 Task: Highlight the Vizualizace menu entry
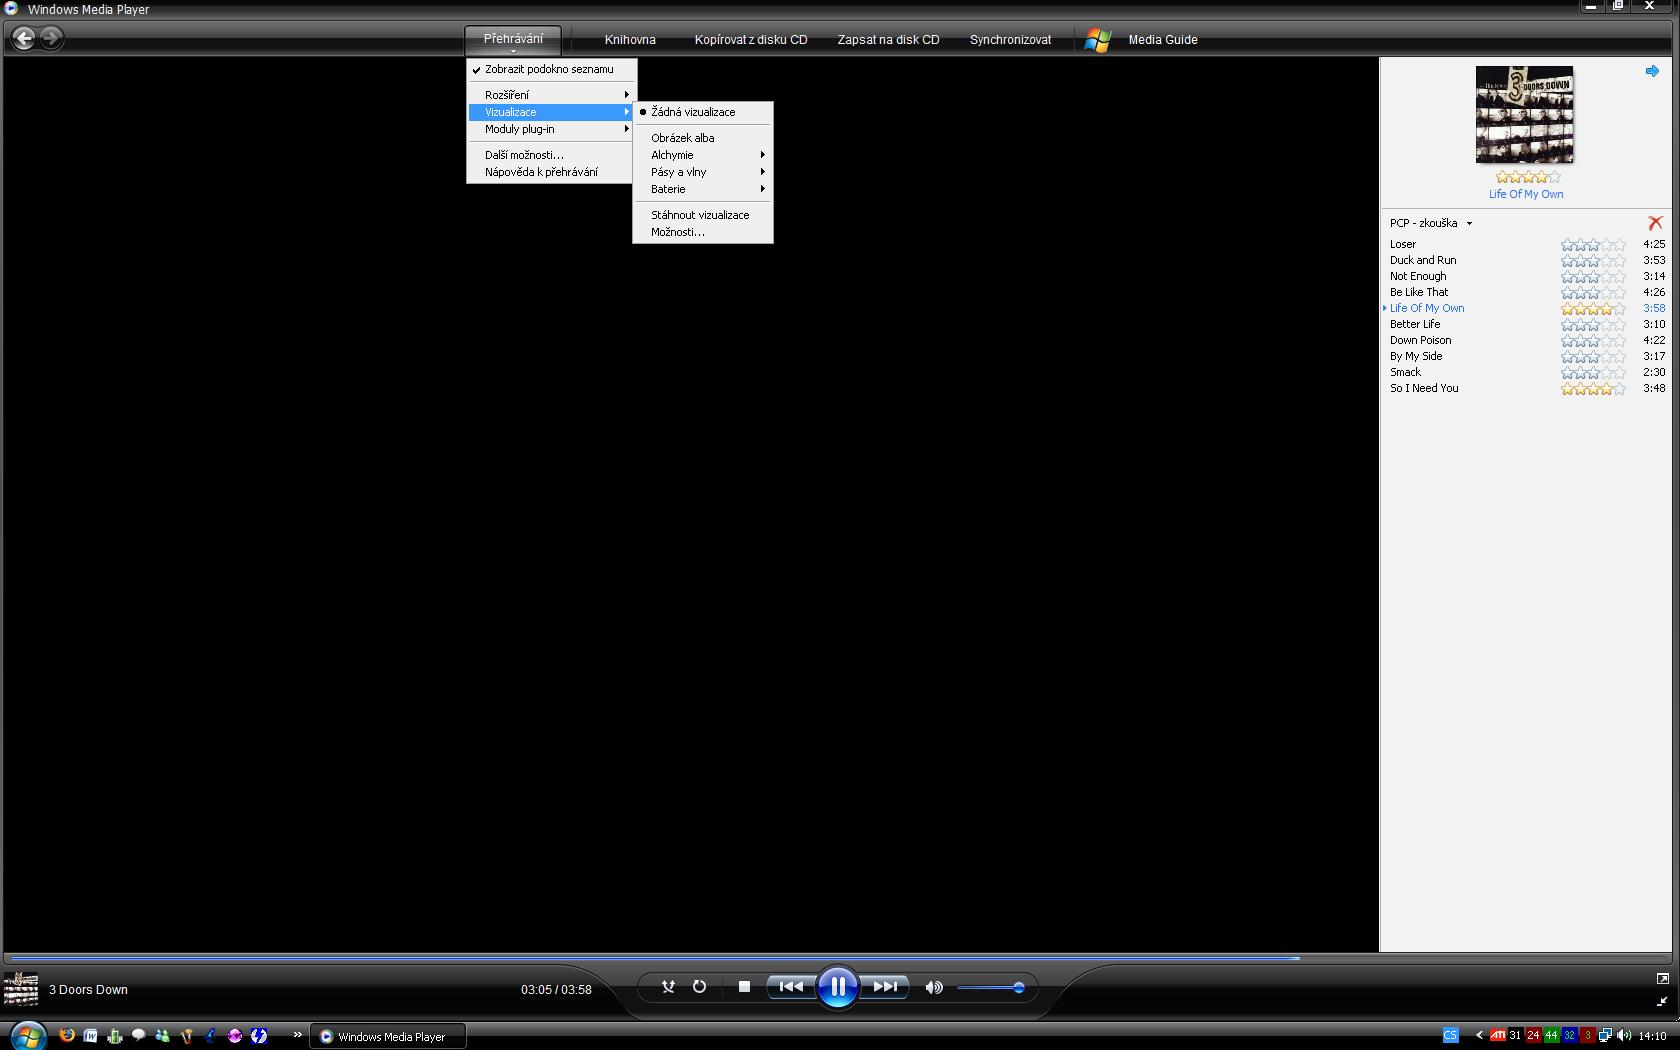click(x=551, y=112)
